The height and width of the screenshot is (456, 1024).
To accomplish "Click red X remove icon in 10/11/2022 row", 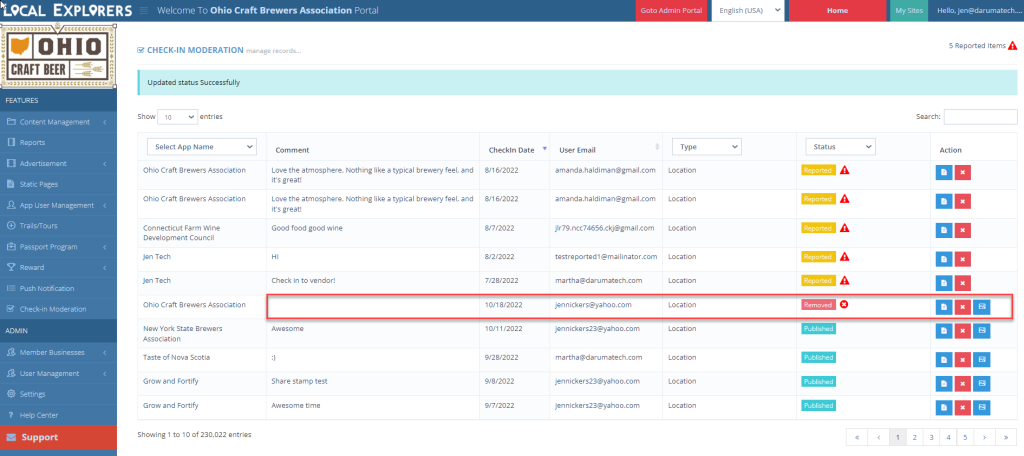I will point(963,331).
